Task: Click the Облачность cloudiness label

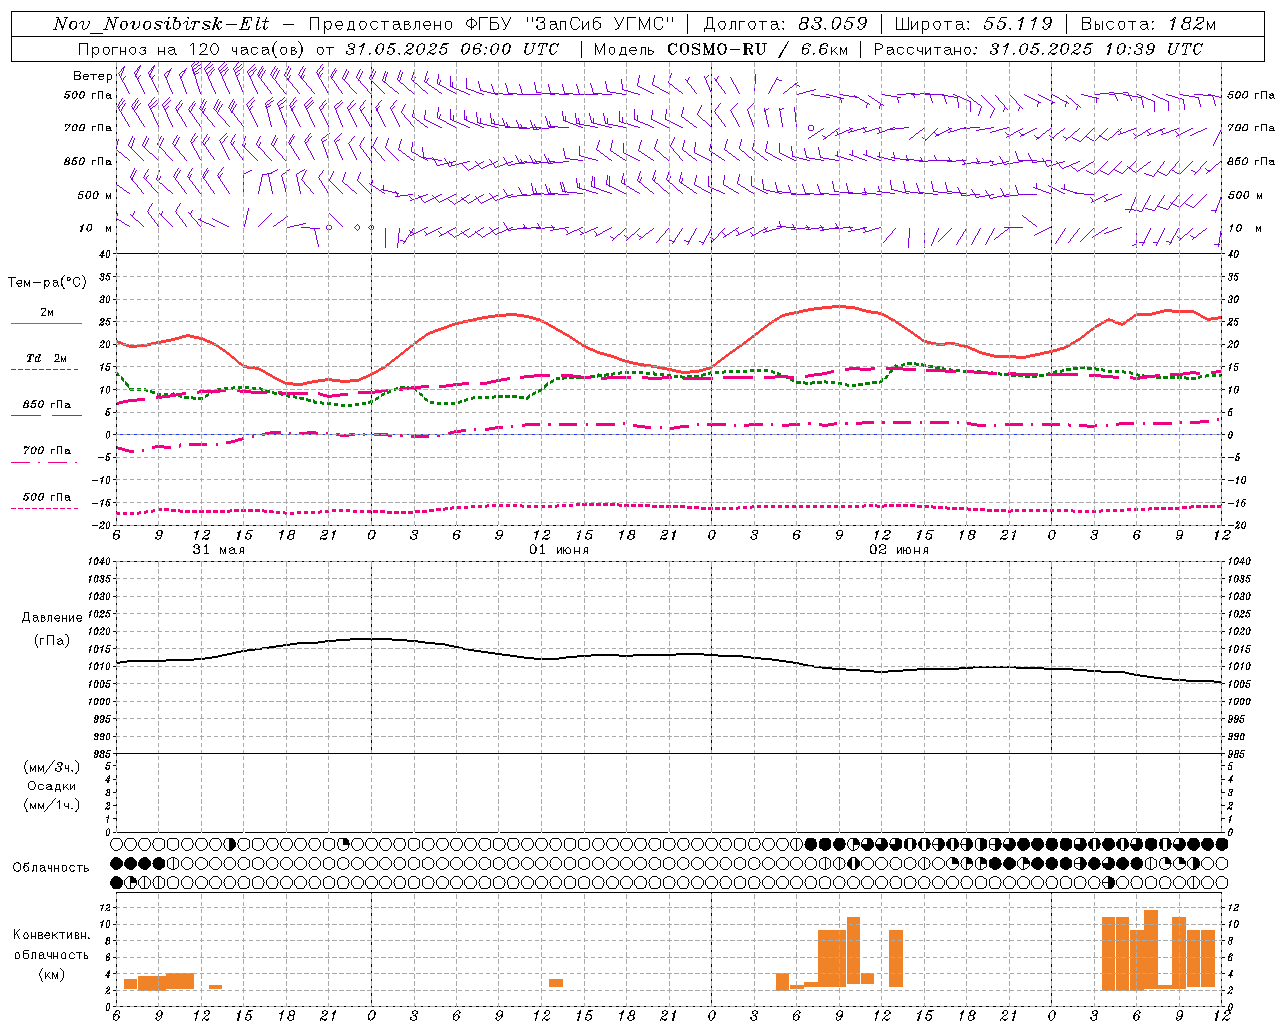Action: (x=51, y=868)
